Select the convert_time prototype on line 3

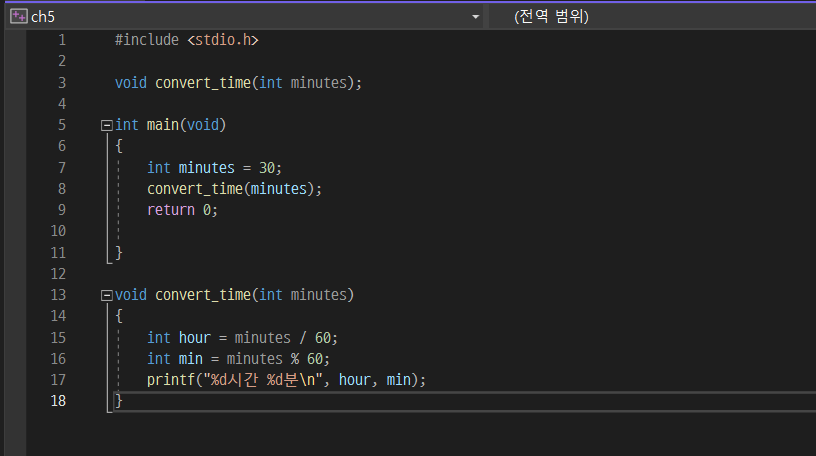238,83
